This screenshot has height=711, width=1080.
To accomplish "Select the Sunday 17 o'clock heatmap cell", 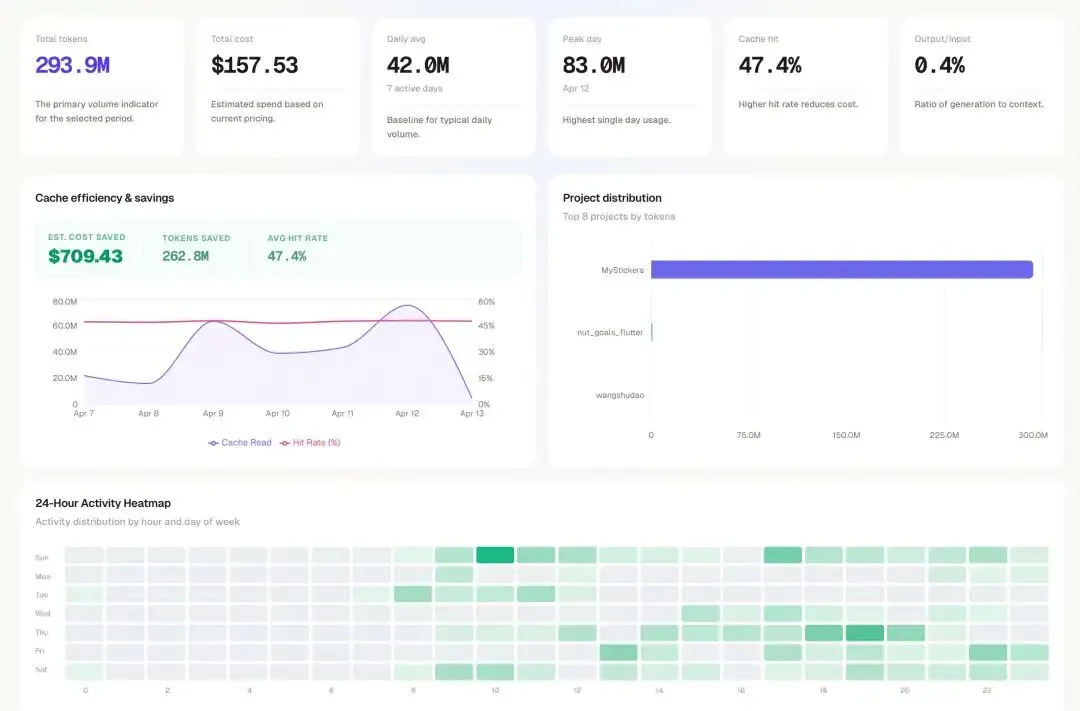I will coord(782,555).
